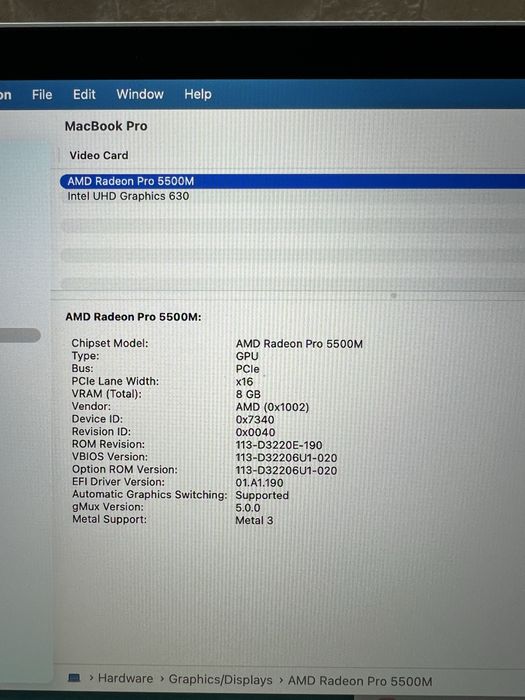Viewport: 525px width, 700px height.
Task: Open the Help menu
Action: click(198, 94)
